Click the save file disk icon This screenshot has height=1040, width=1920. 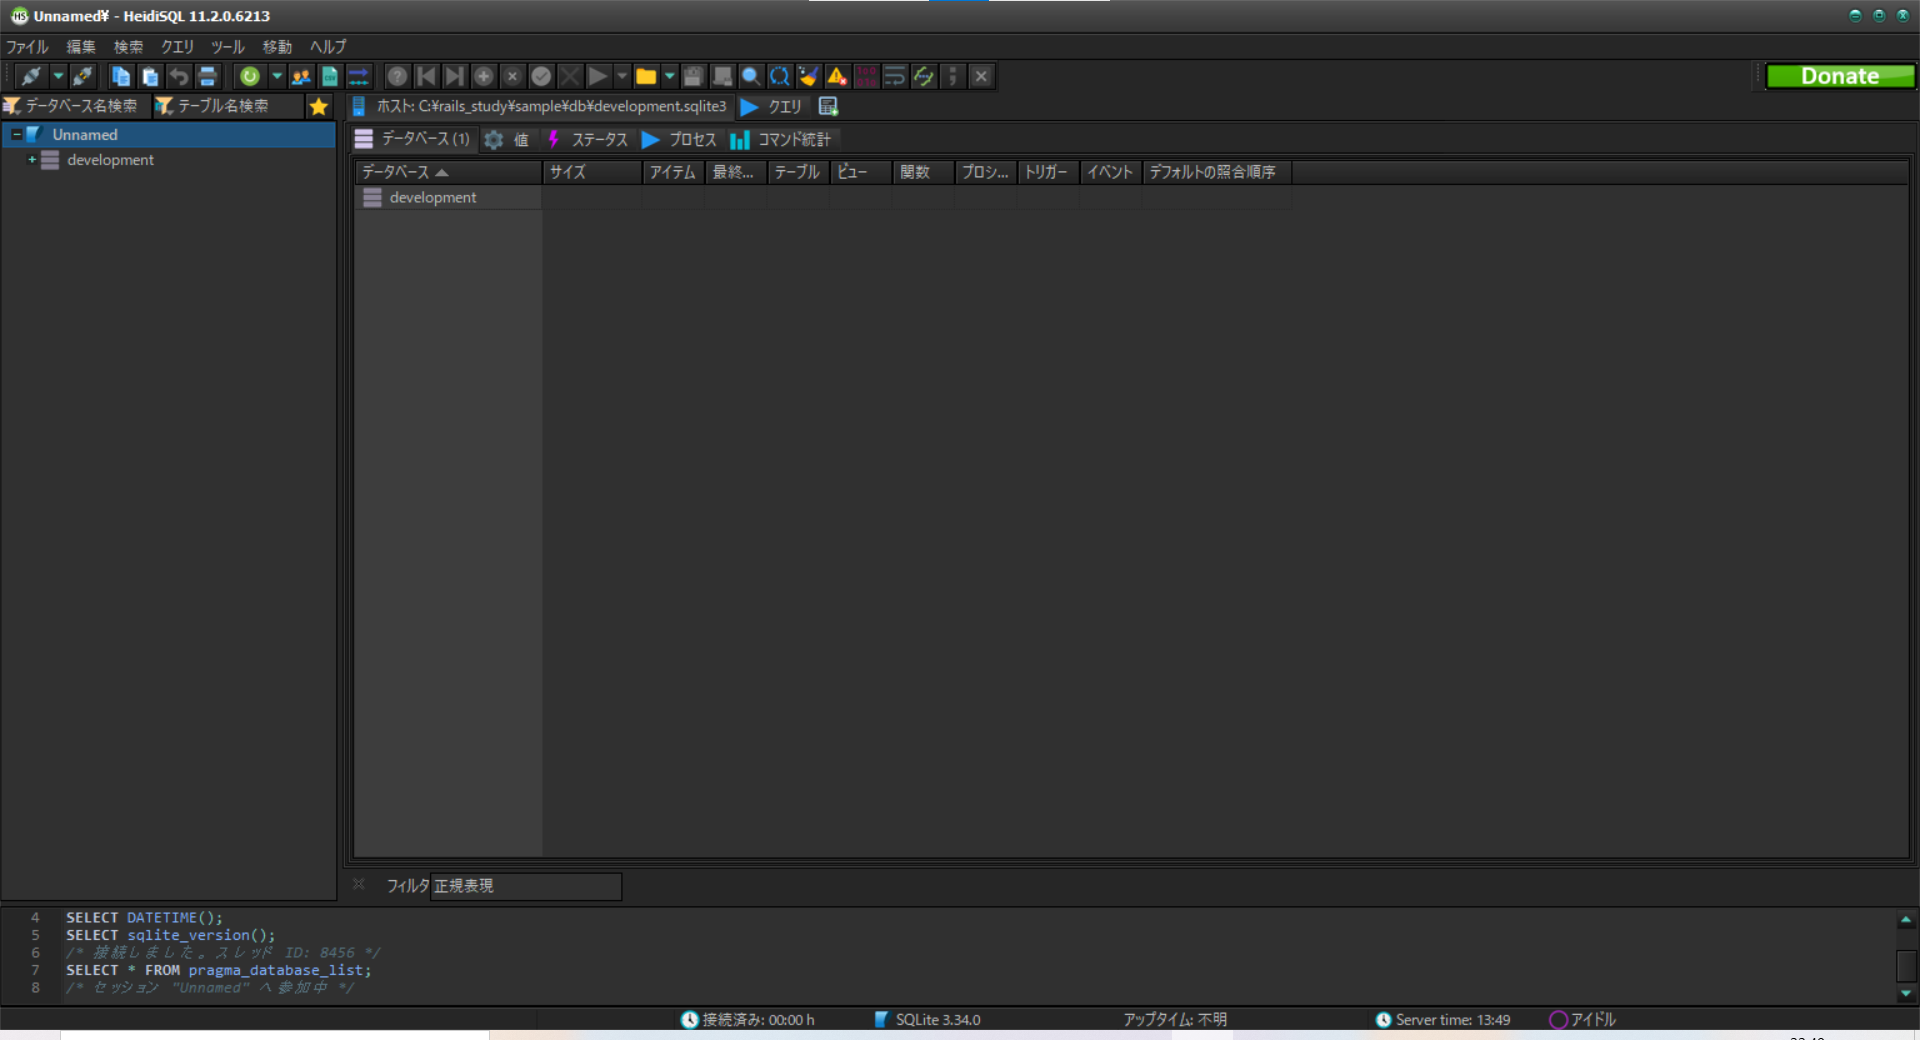point(693,76)
